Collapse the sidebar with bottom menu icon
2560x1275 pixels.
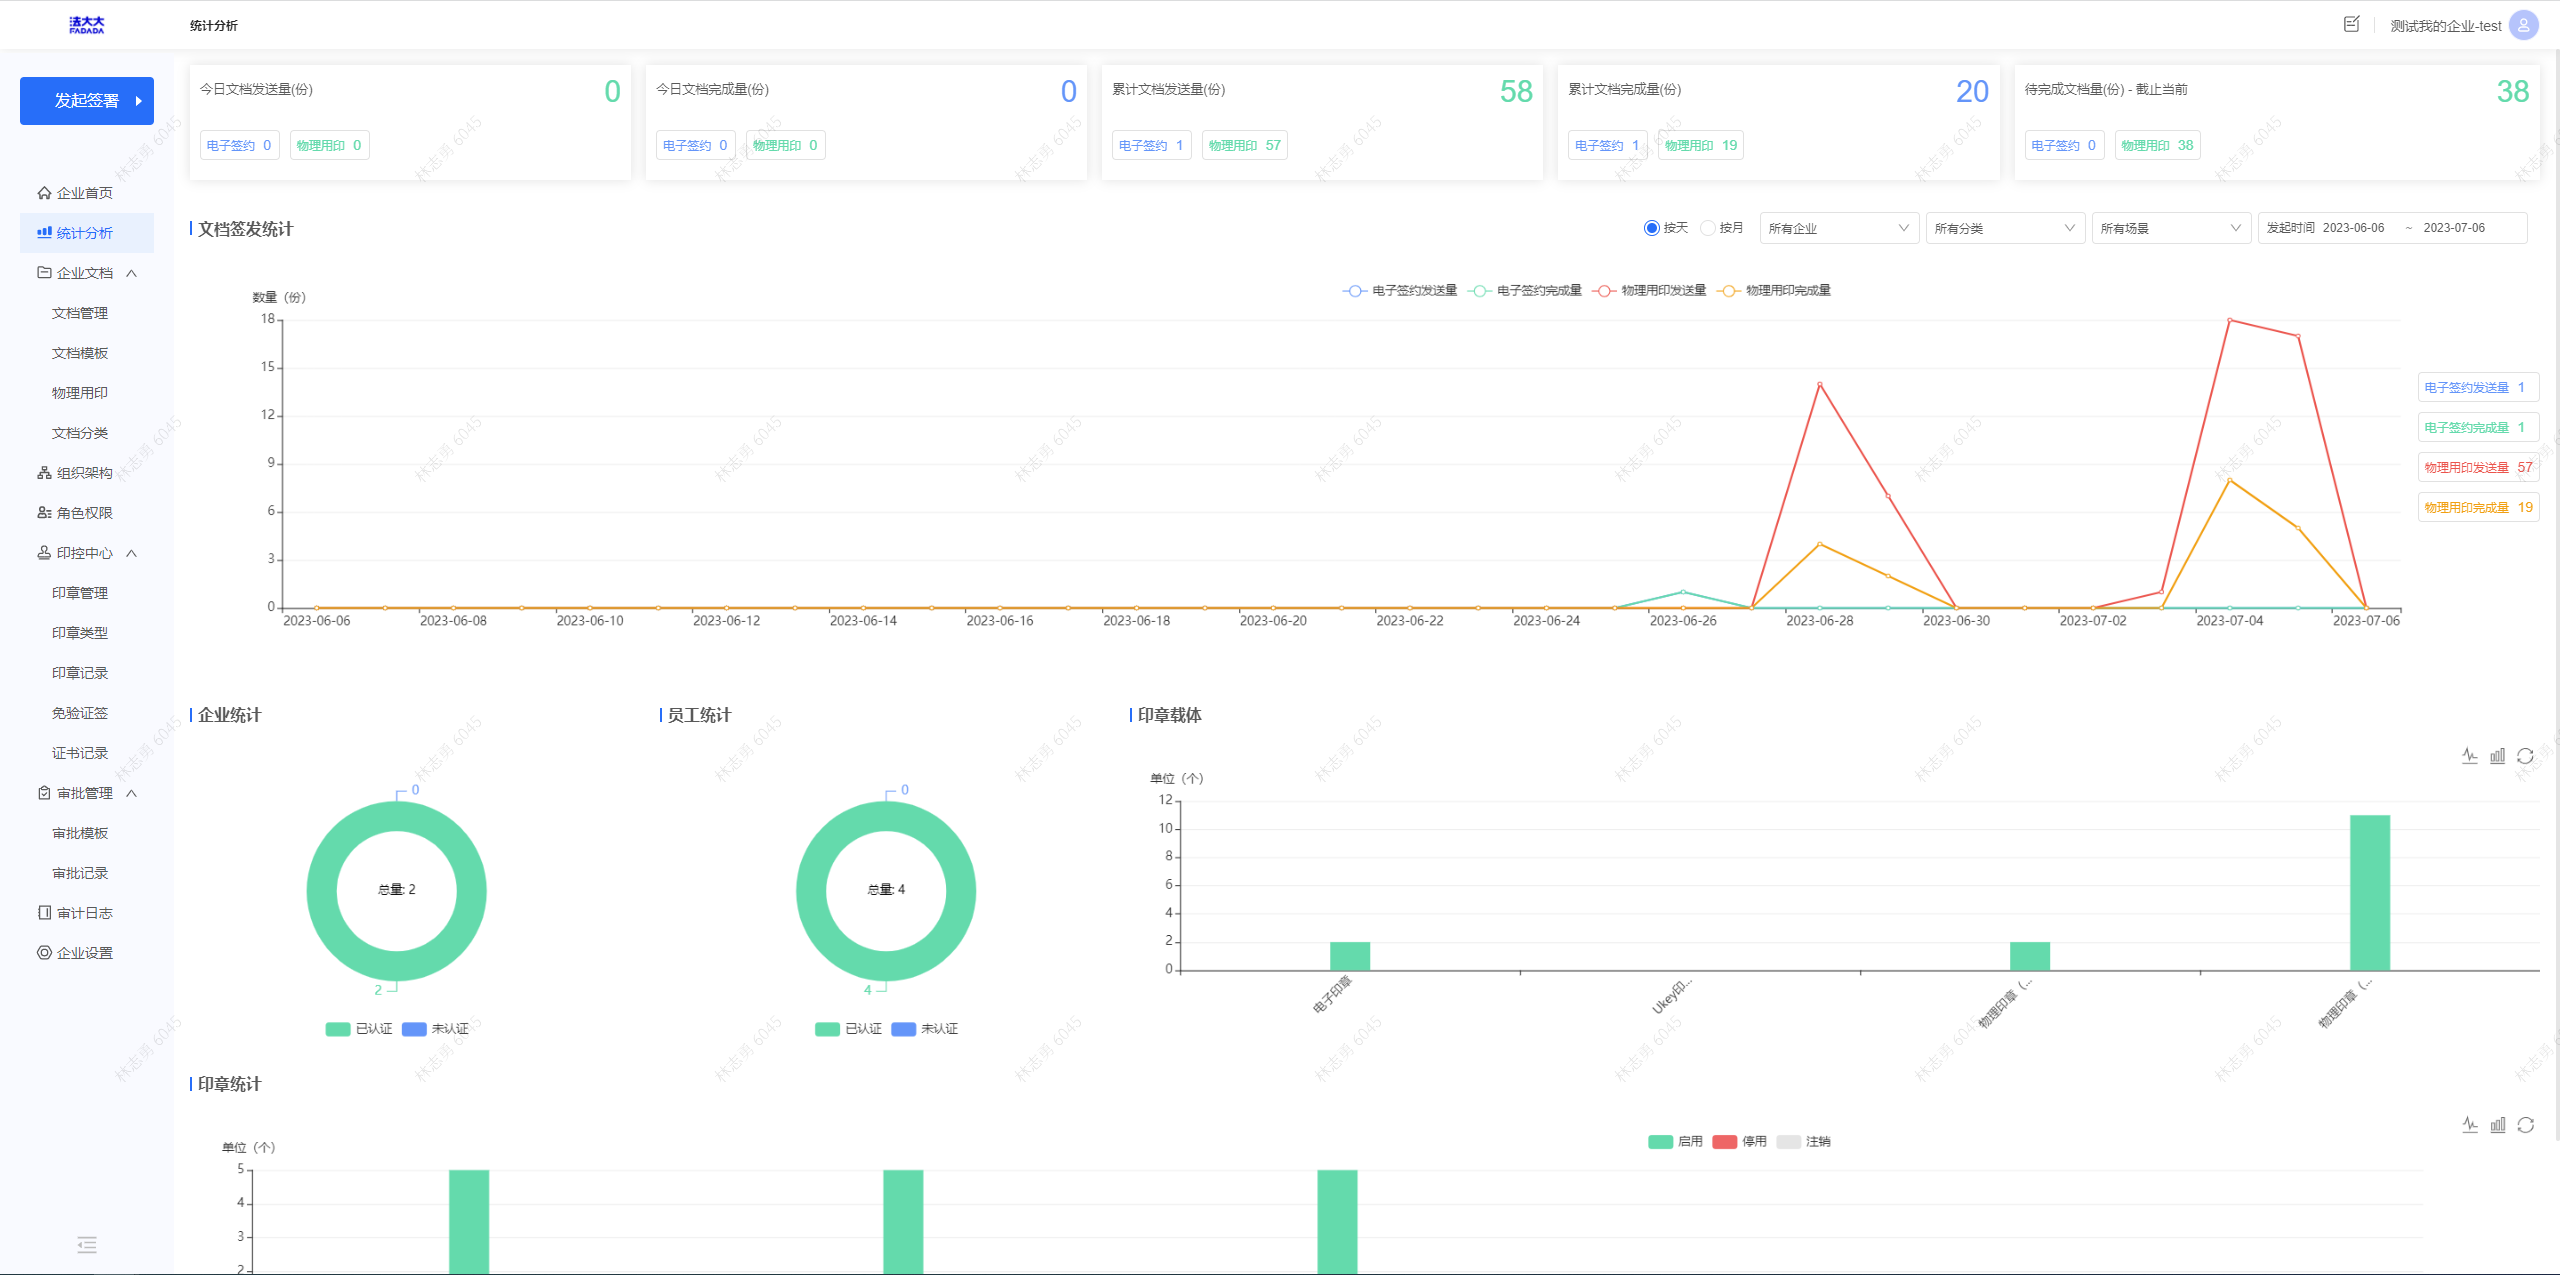click(x=87, y=1245)
